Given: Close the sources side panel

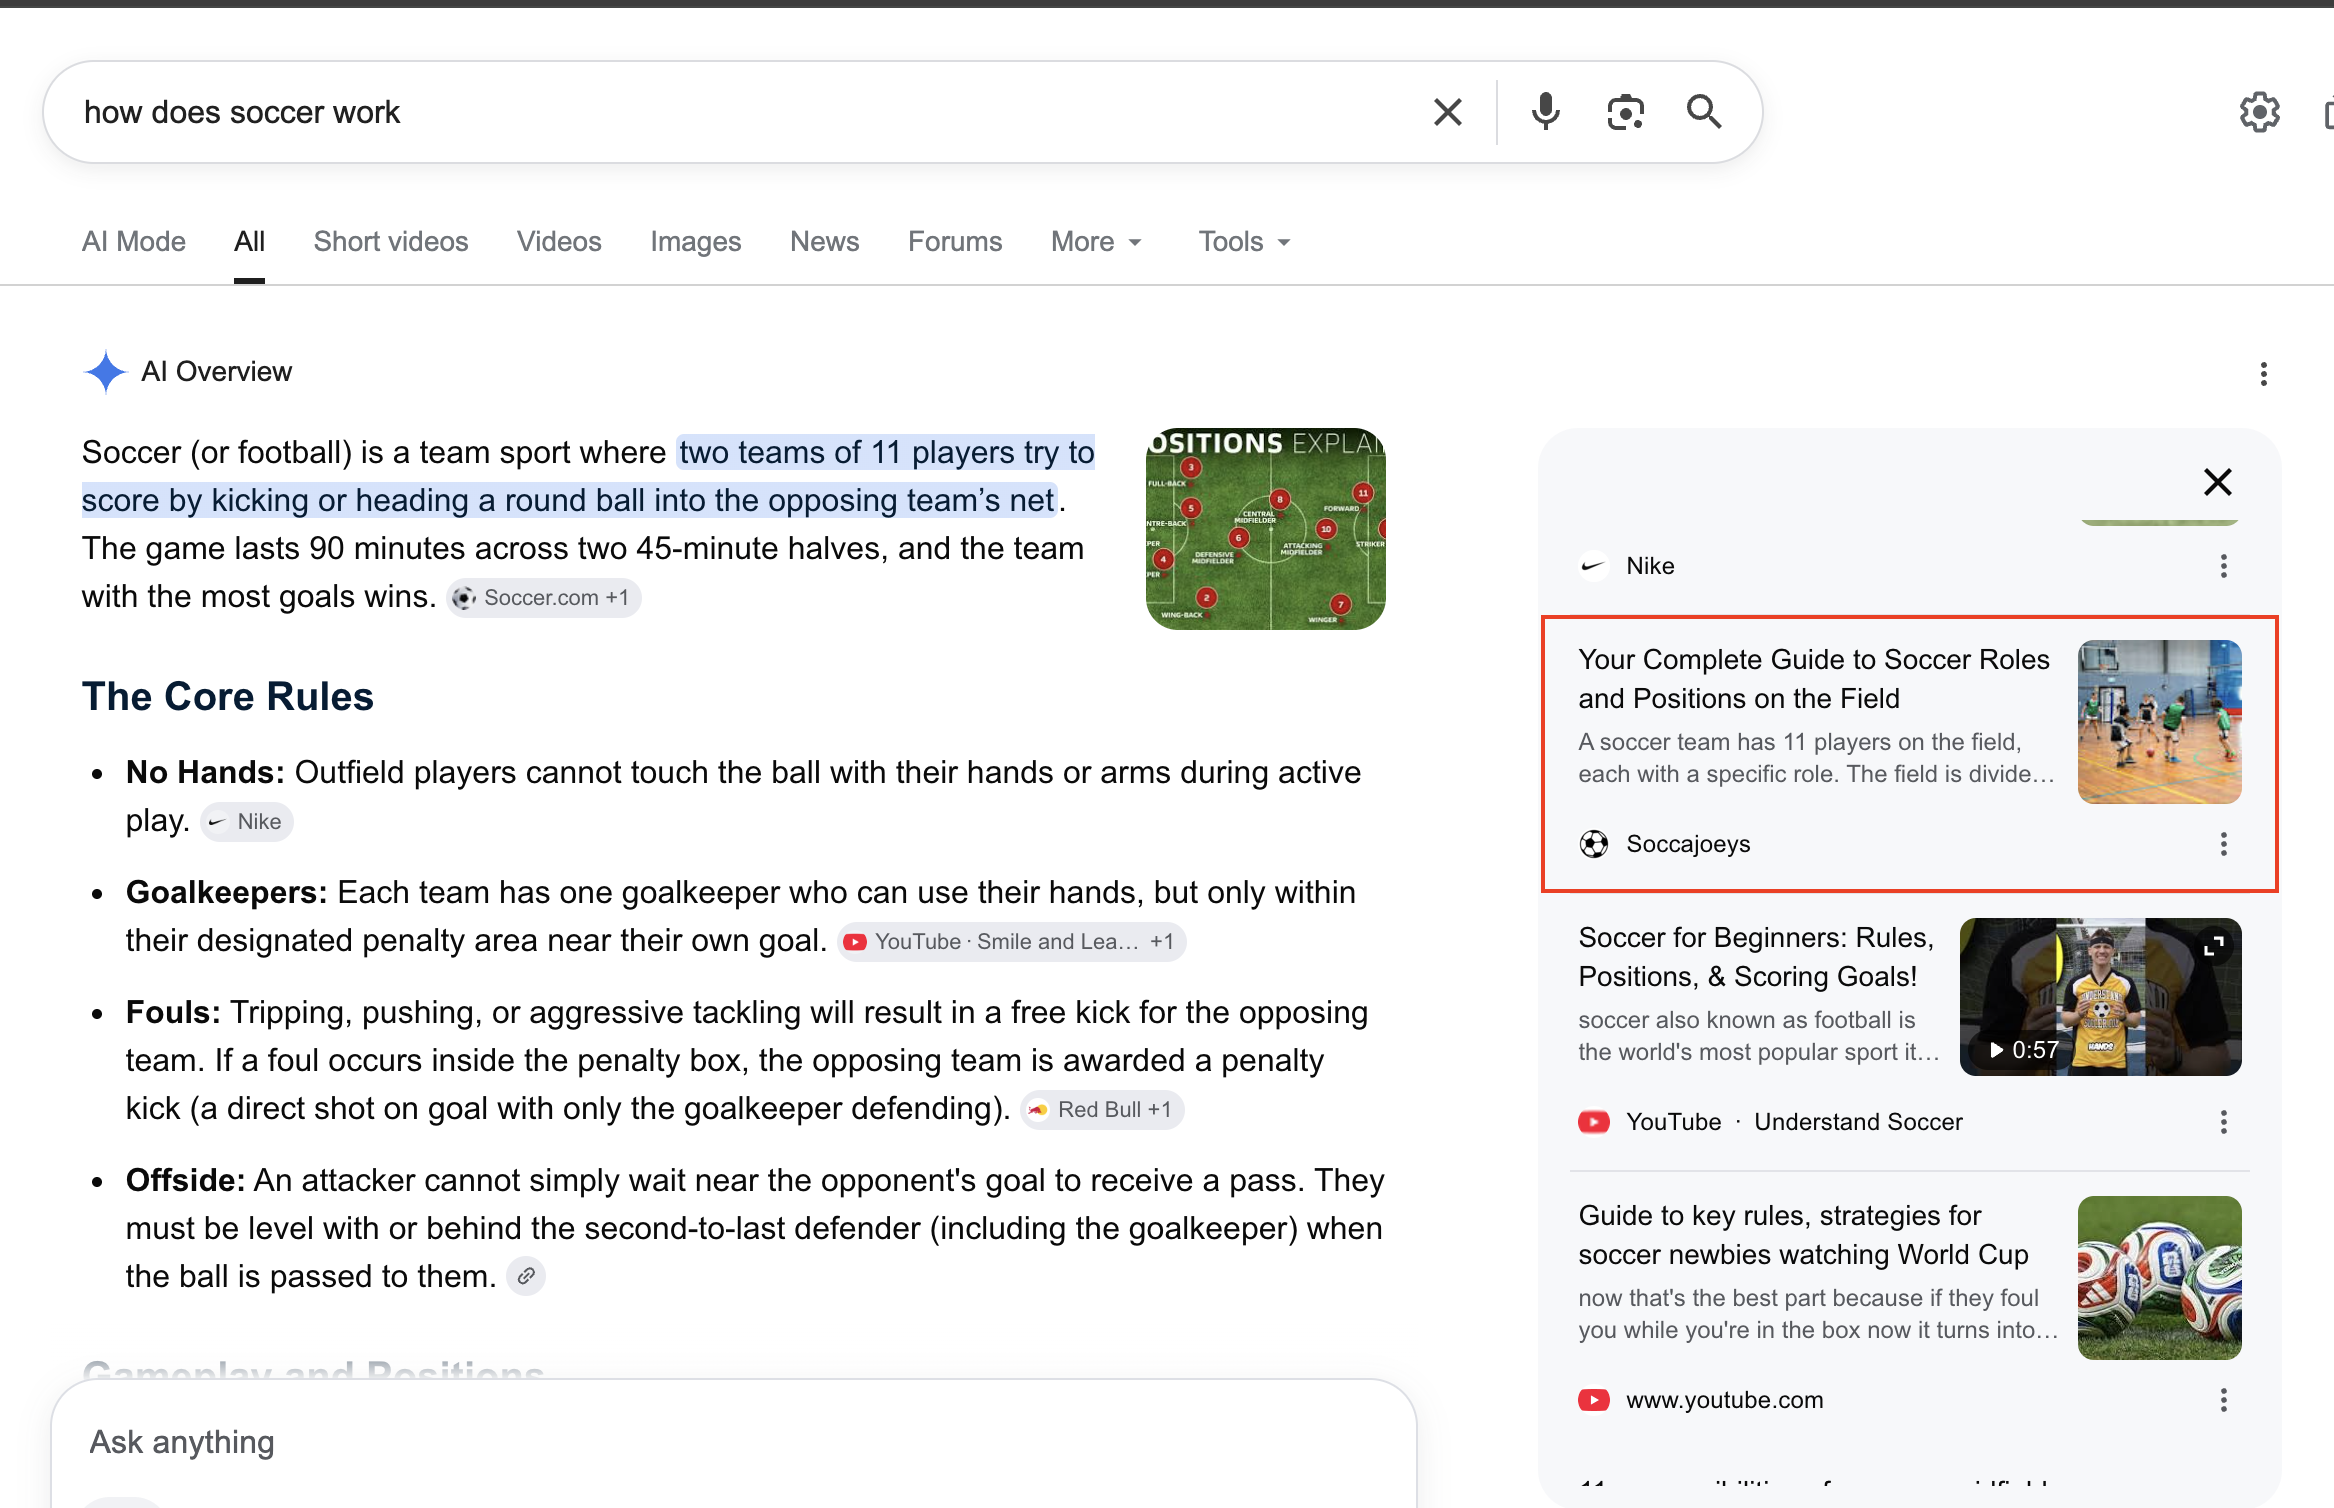Looking at the screenshot, I should [2217, 482].
